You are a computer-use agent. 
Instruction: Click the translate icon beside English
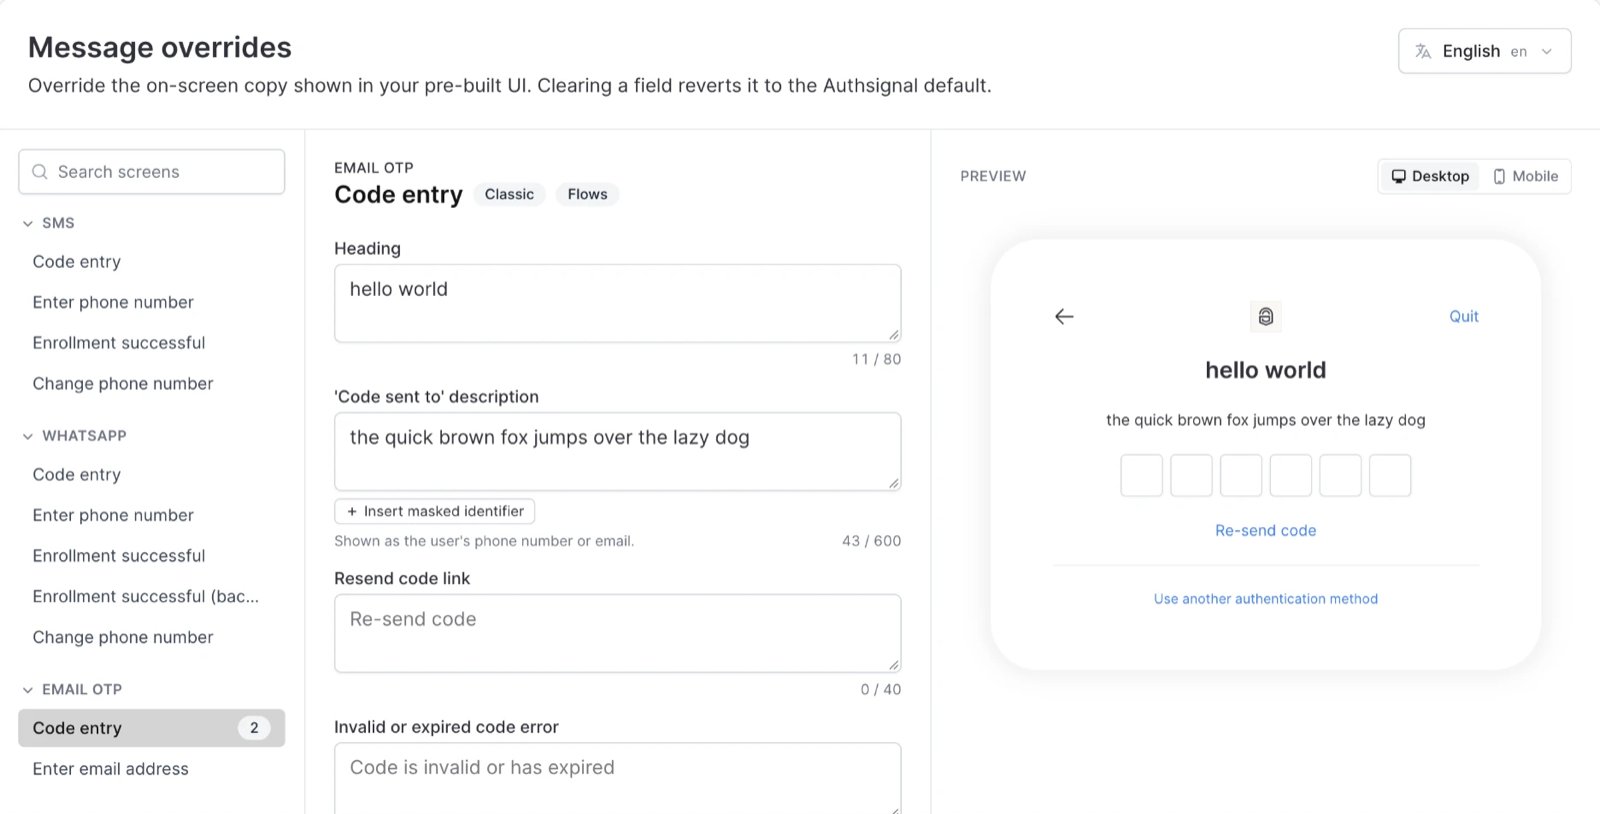(1423, 51)
